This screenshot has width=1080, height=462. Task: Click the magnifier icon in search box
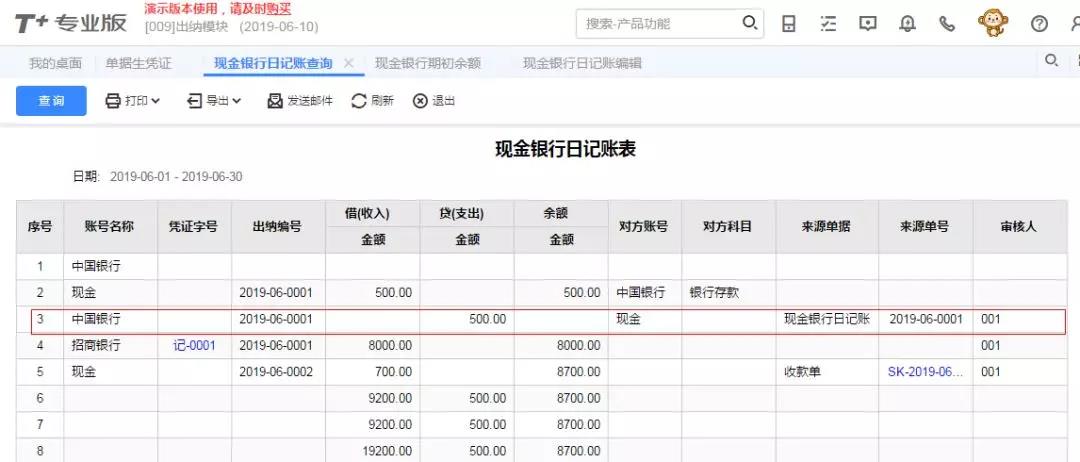click(x=749, y=23)
